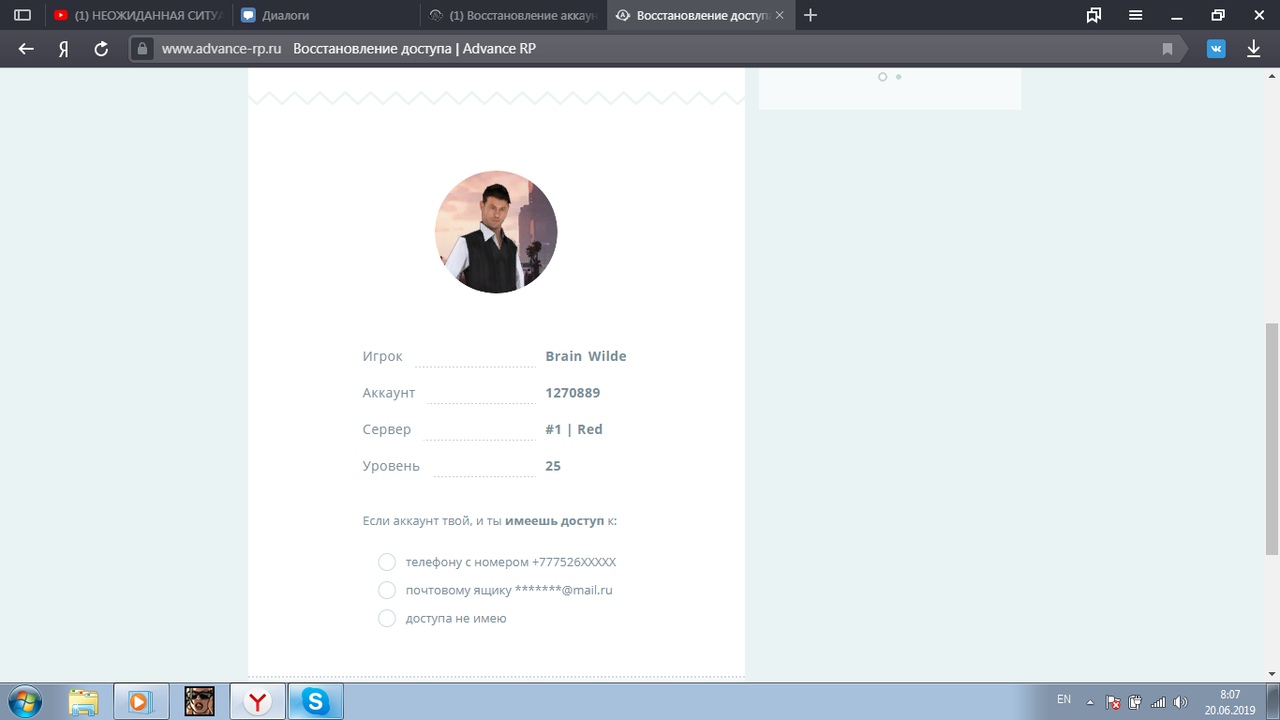Switch to the Восстановление аккаун tab

click(x=513, y=15)
